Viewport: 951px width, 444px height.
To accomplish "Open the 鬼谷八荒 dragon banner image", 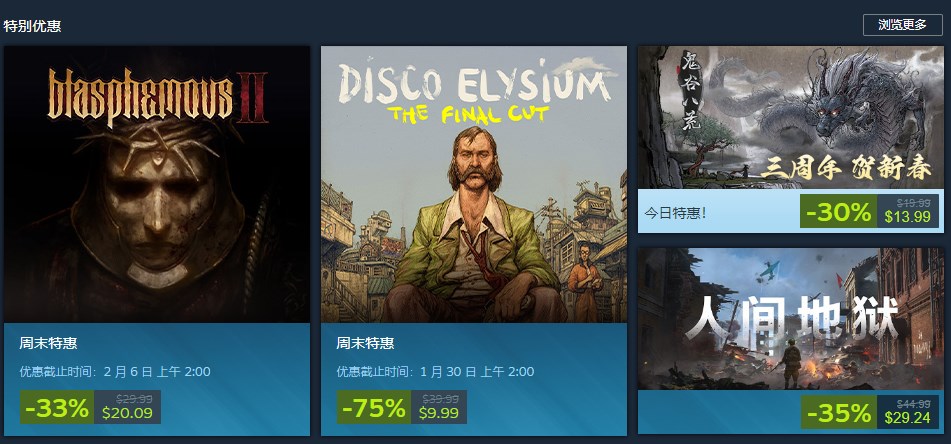I will (791, 118).
